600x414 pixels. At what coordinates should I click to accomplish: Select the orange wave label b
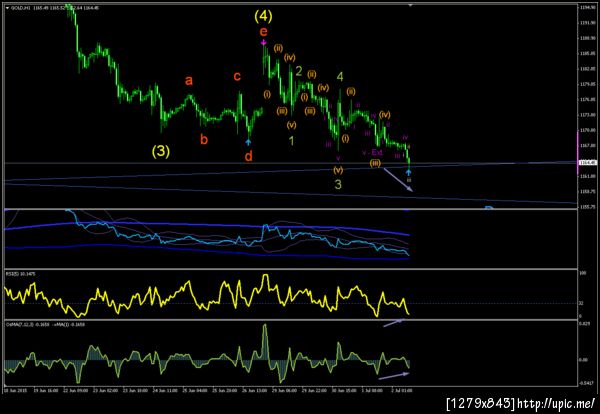coord(204,140)
